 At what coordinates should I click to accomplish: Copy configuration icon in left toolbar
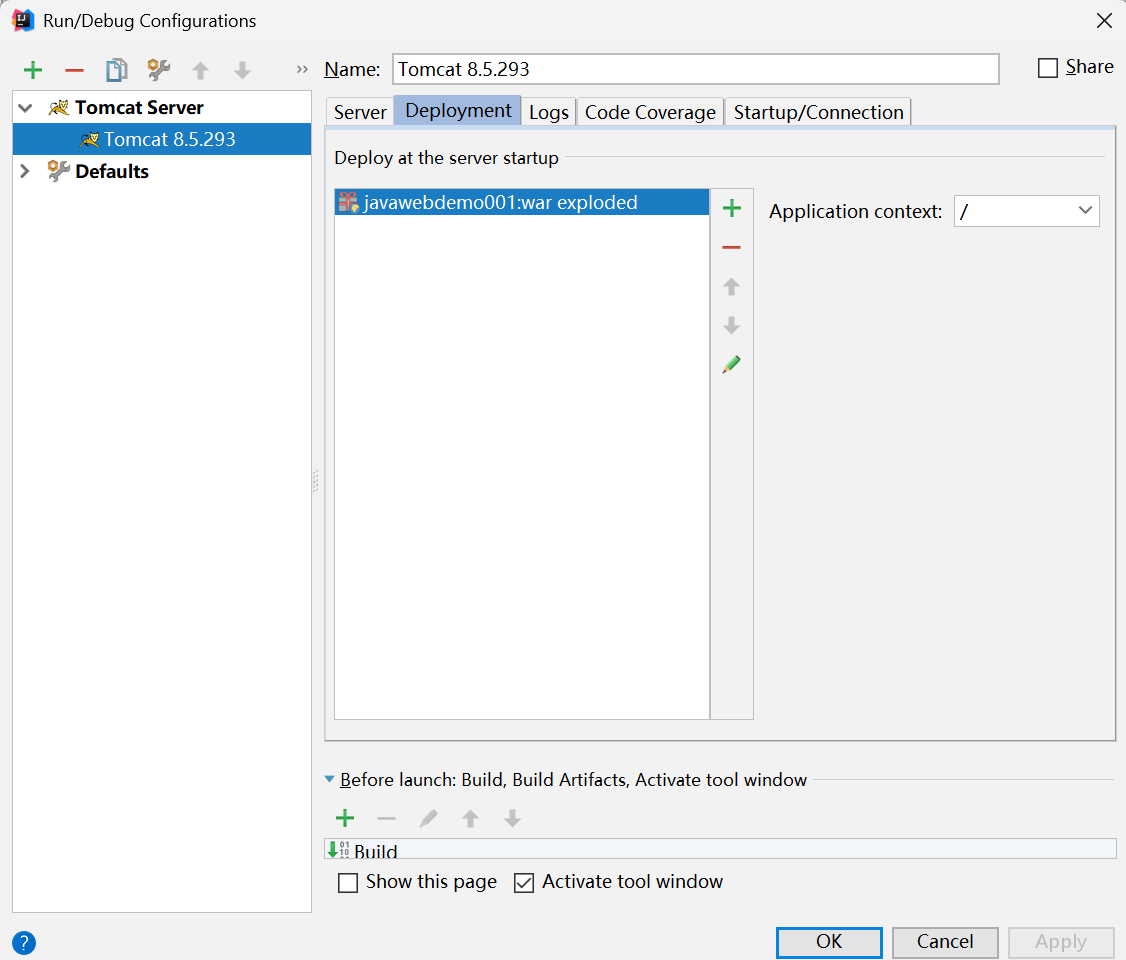(x=116, y=70)
